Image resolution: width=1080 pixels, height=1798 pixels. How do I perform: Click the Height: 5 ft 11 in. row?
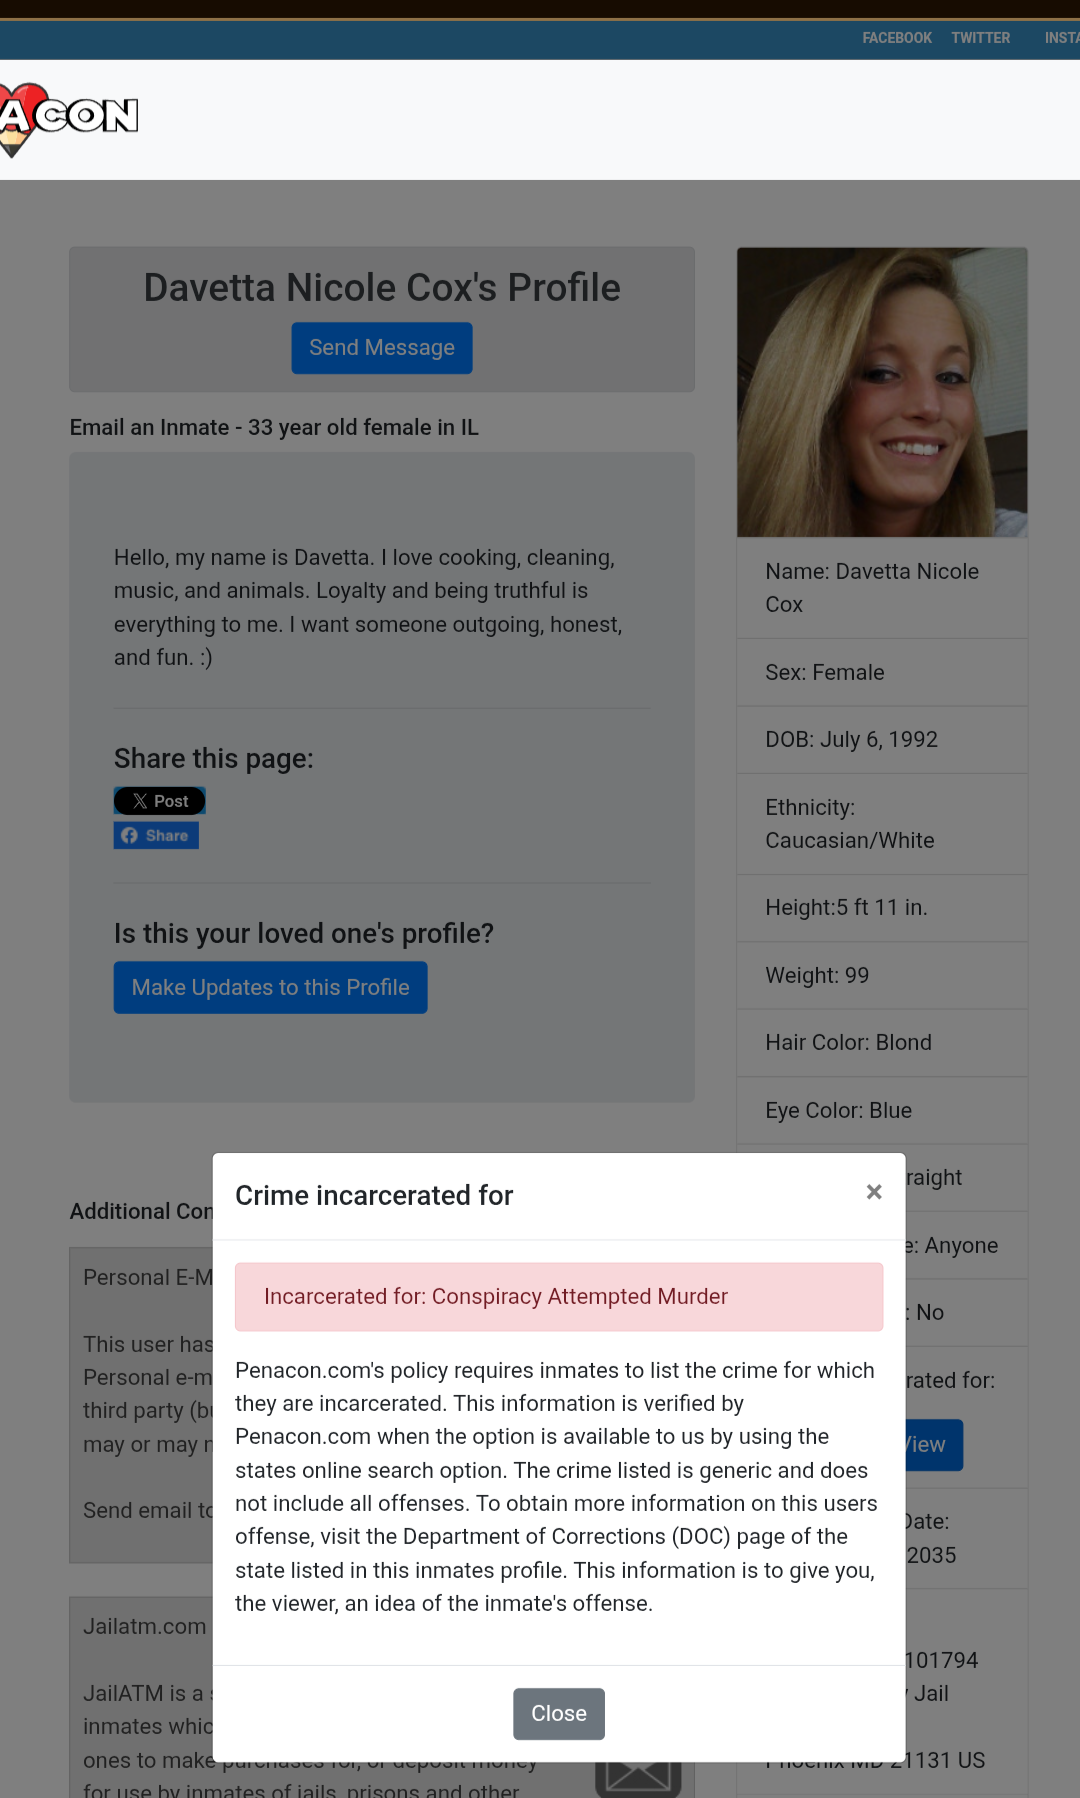click(x=882, y=908)
